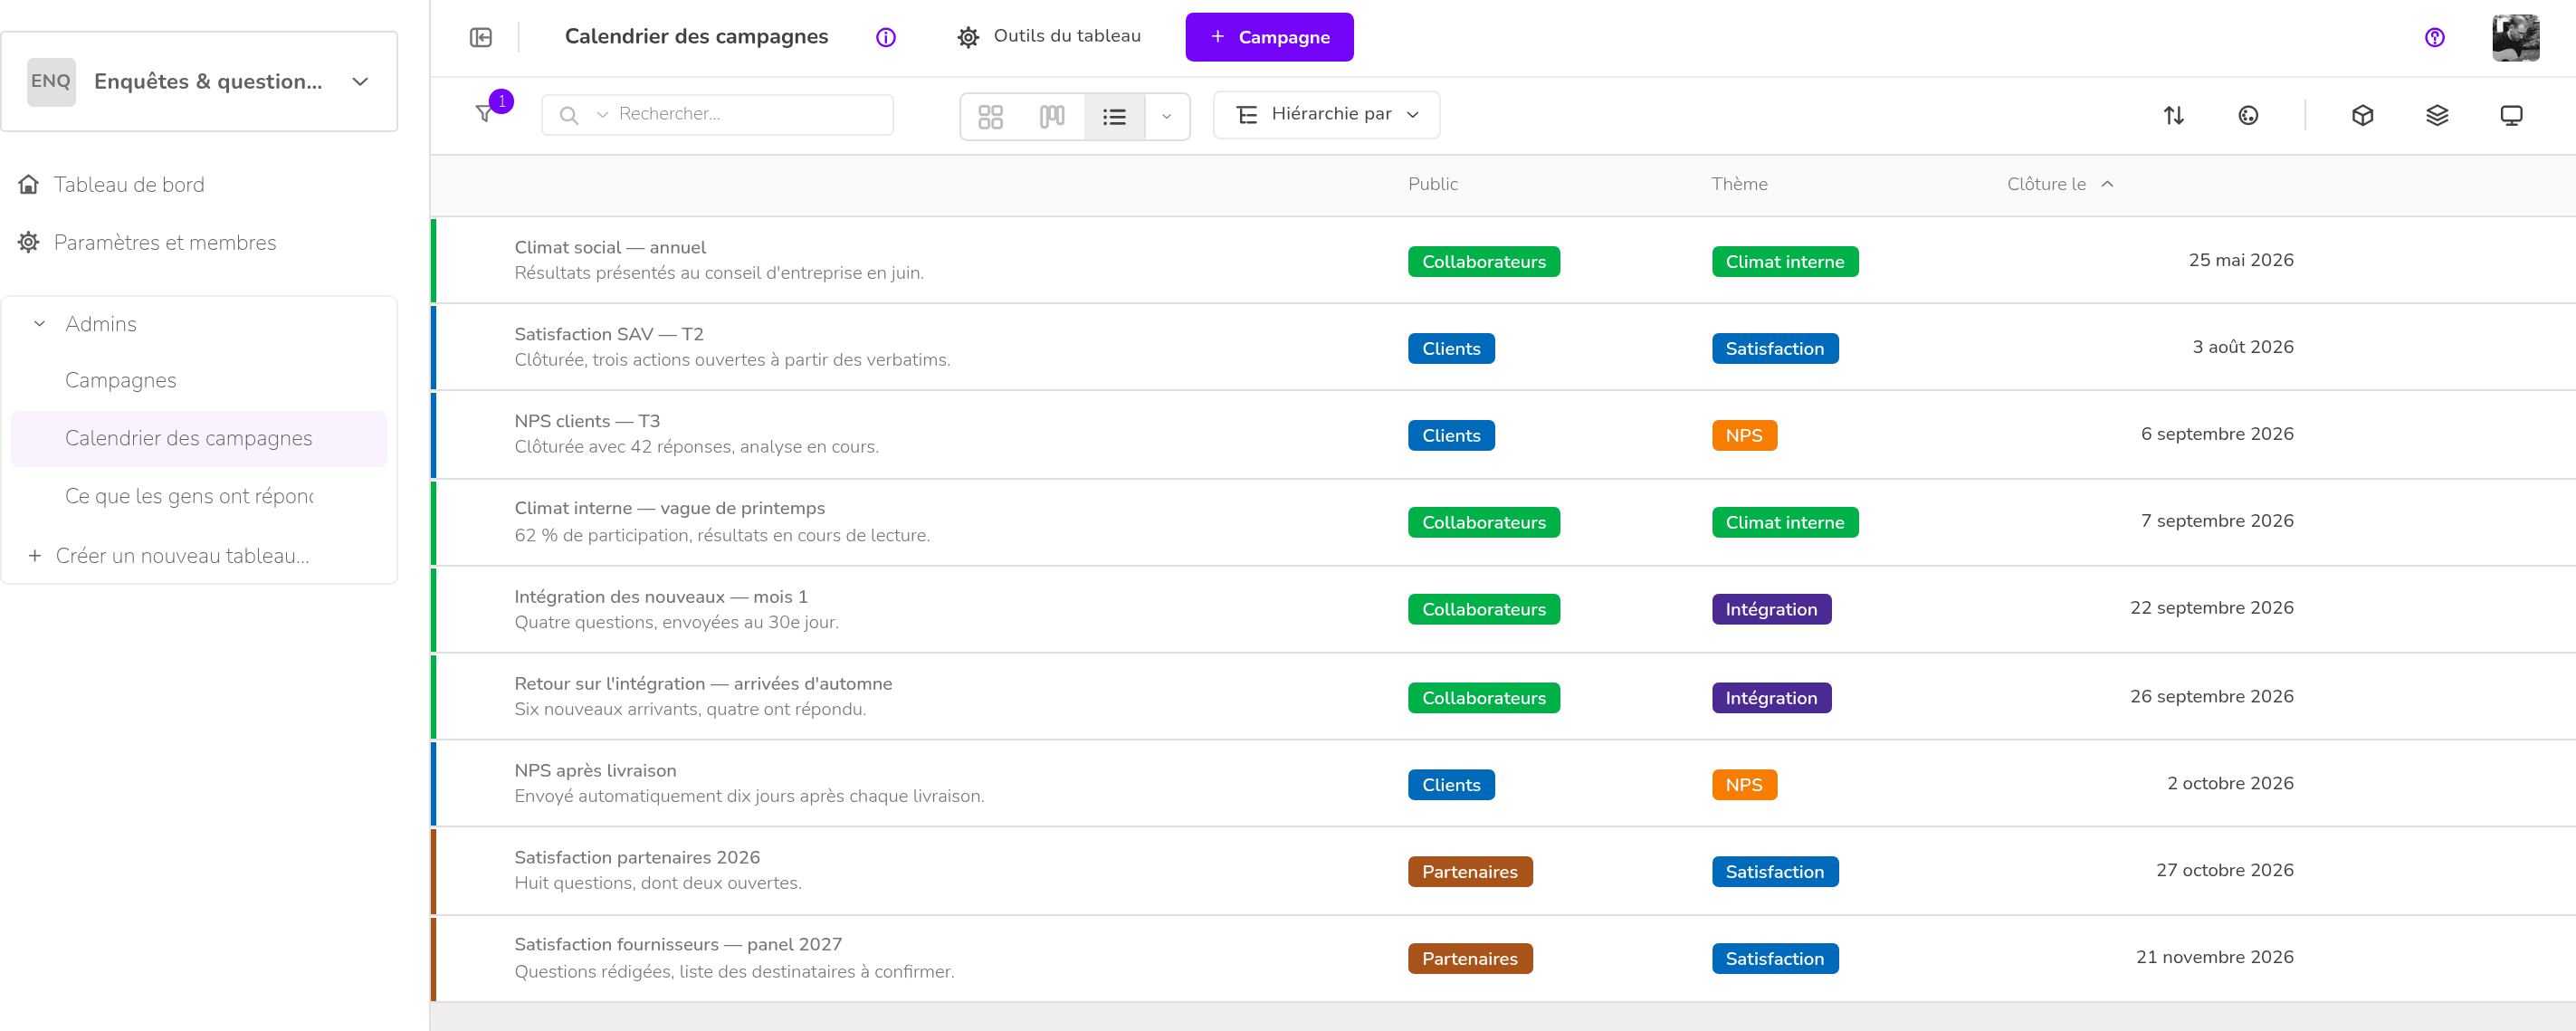The image size is (2576, 1031).
Task: Open the palette color-by icon
Action: click(x=2248, y=115)
